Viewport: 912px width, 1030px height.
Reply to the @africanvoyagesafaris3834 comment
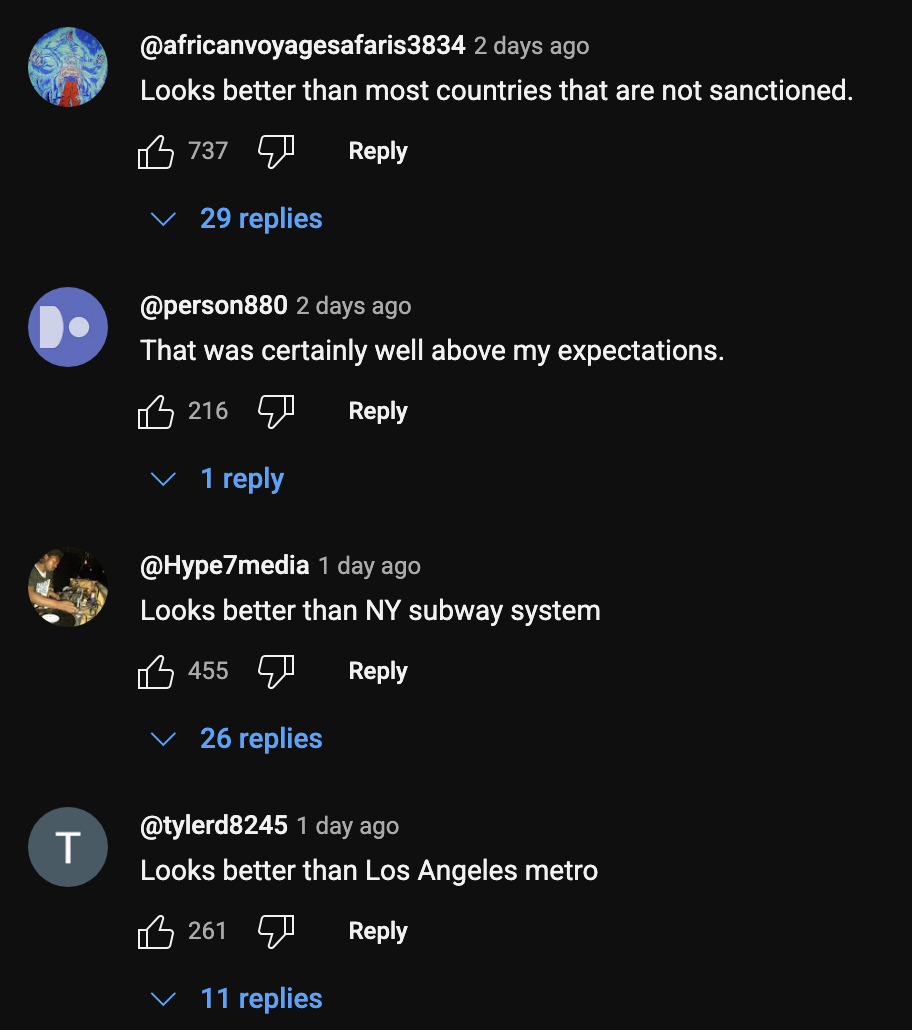[378, 152]
